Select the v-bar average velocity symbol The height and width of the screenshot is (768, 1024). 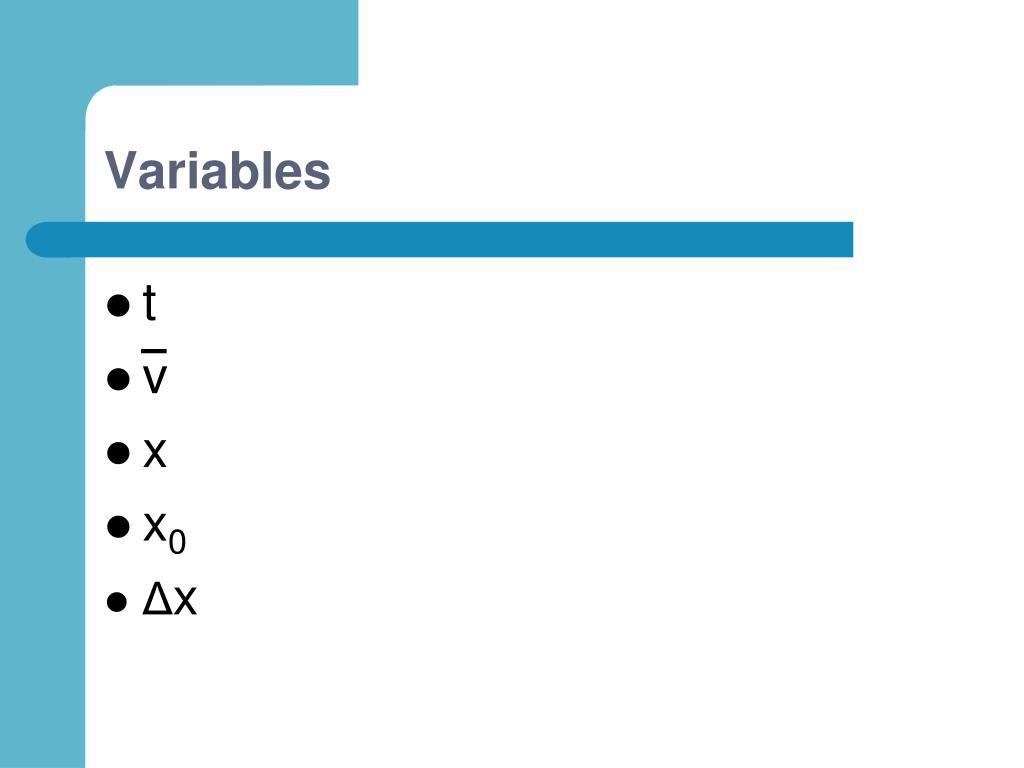[154, 372]
